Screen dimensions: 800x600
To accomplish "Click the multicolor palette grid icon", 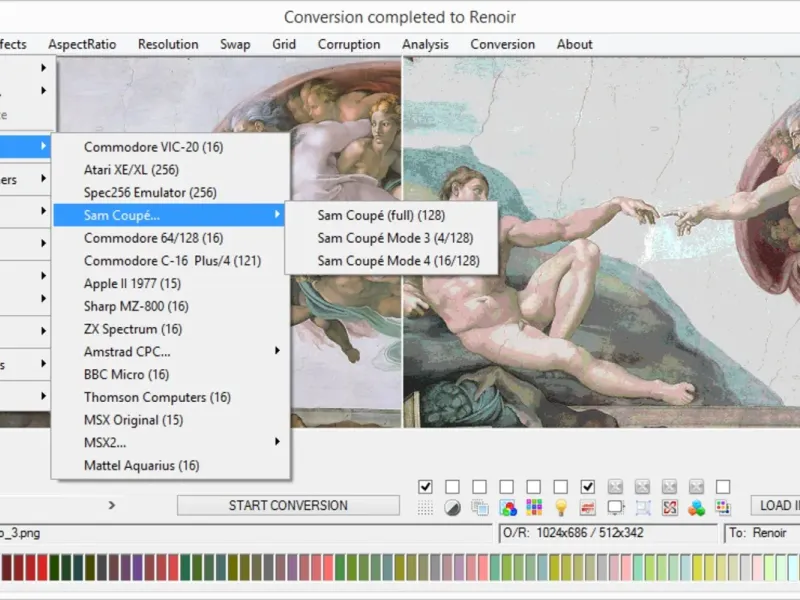I will click(x=534, y=508).
